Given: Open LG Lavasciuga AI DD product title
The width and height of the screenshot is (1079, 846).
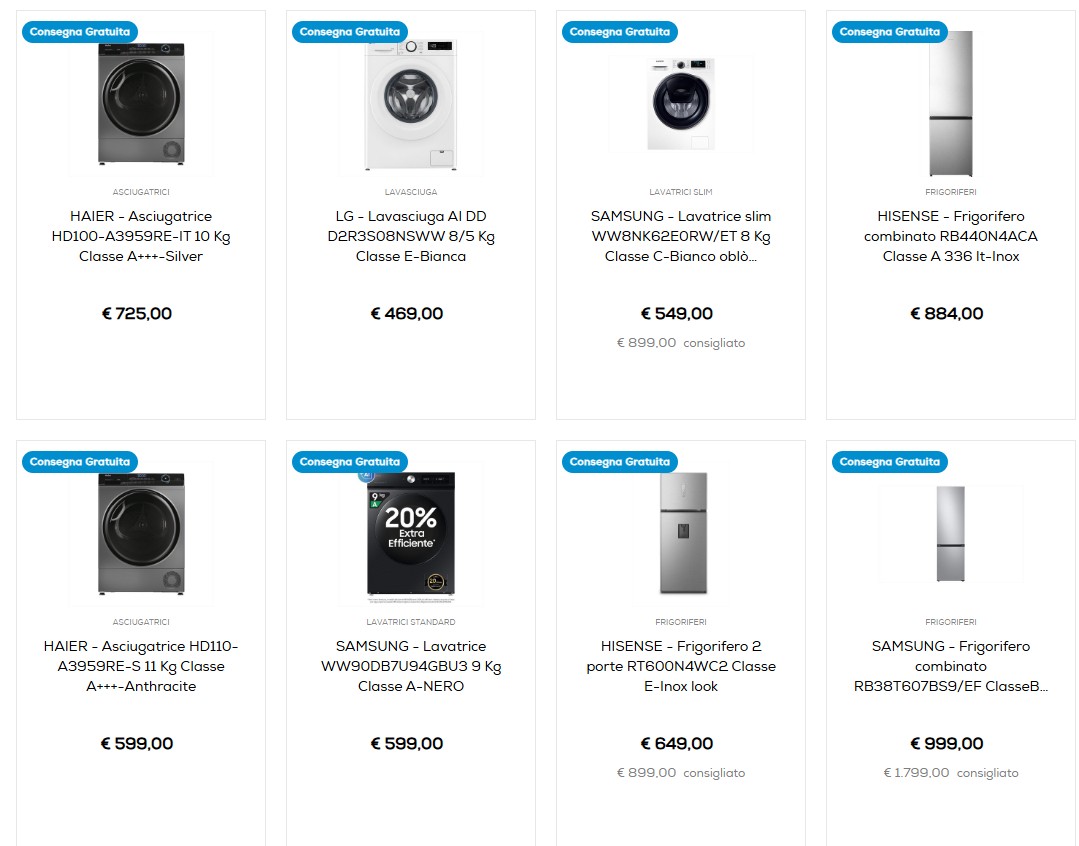Looking at the screenshot, I should click(411, 236).
